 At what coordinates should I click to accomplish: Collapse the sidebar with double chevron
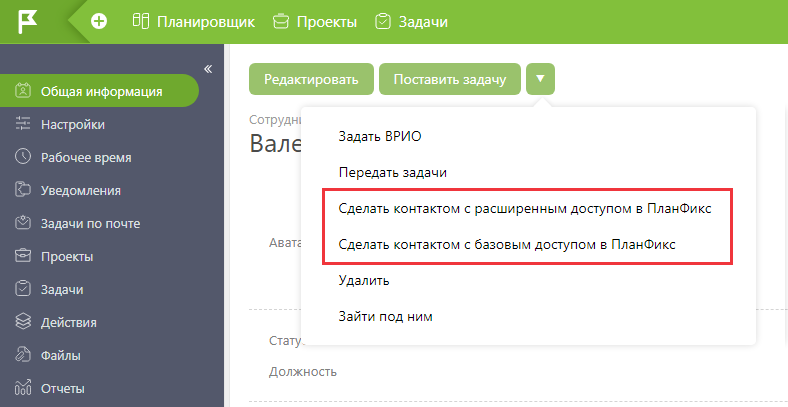click(208, 69)
